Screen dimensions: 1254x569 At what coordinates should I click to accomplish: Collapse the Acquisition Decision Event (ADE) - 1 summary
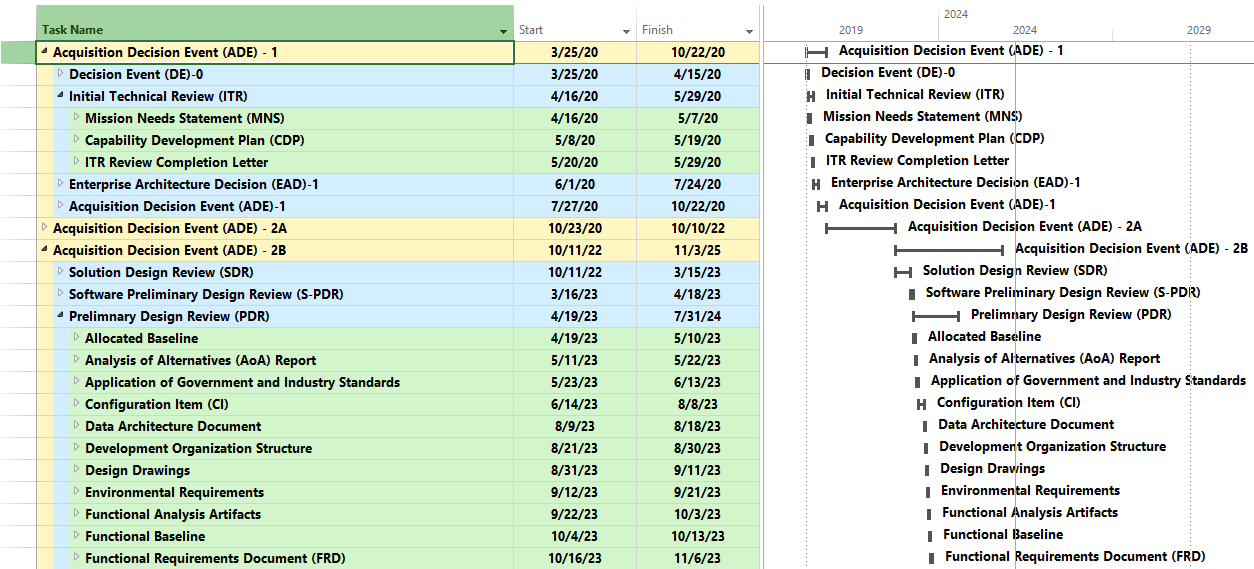click(x=44, y=52)
